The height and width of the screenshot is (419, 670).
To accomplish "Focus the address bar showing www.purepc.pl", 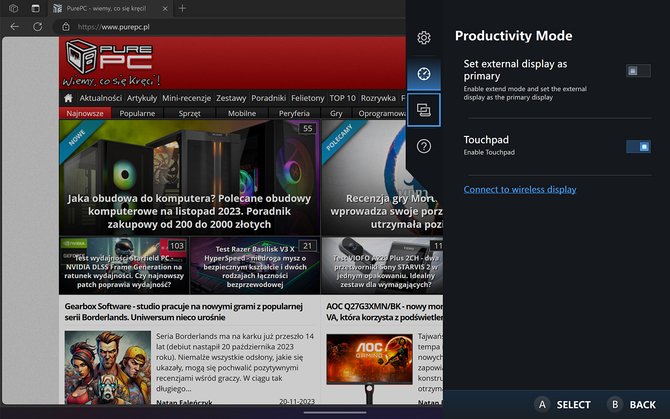I will [231, 26].
